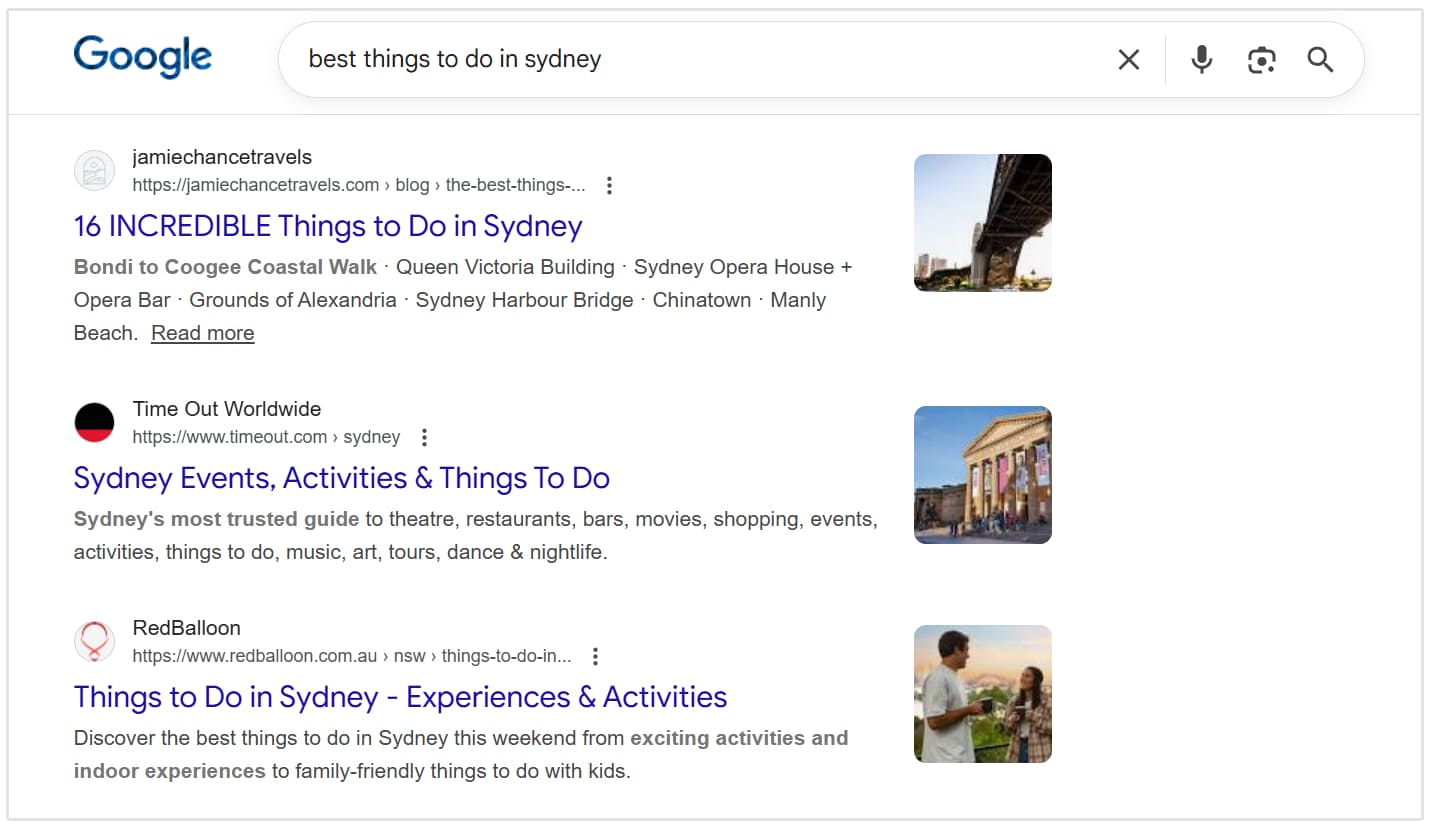This screenshot has height=830, width=1430.
Task: Click the magnifying glass search icon
Action: (x=1320, y=60)
